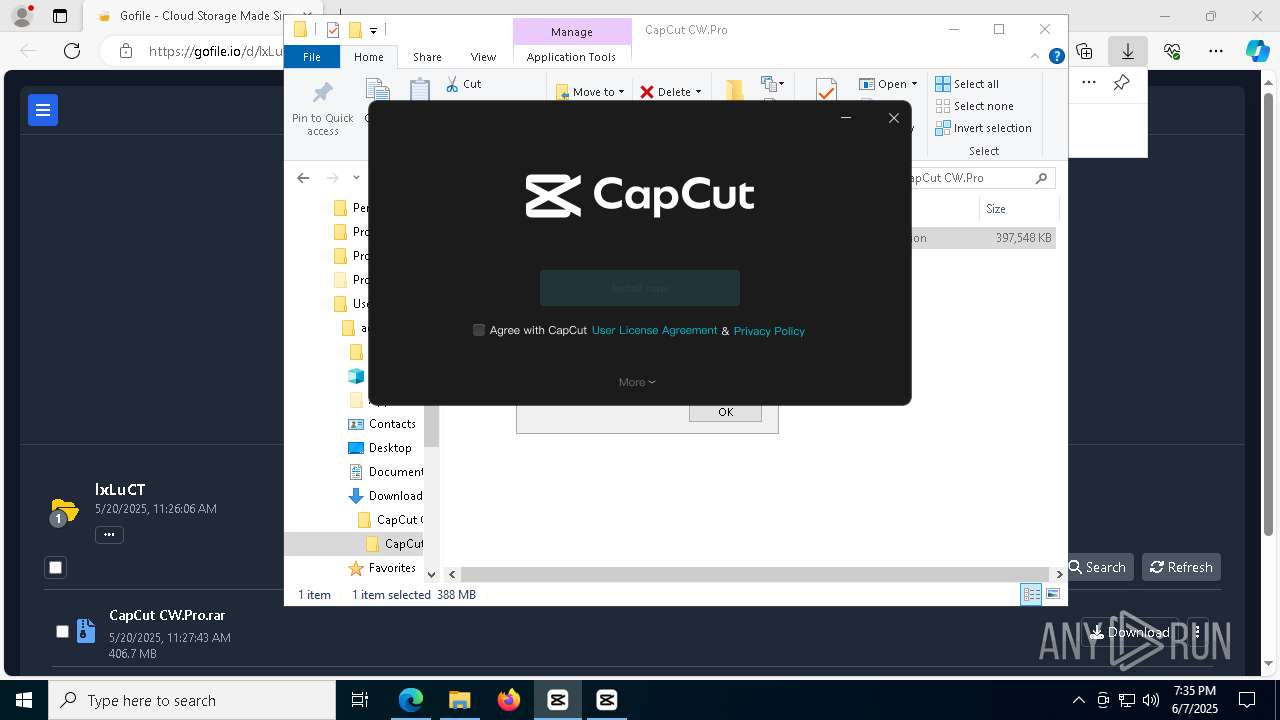The image size is (1280, 720).
Task: Switch to the View ribbon tab
Action: click(483, 57)
